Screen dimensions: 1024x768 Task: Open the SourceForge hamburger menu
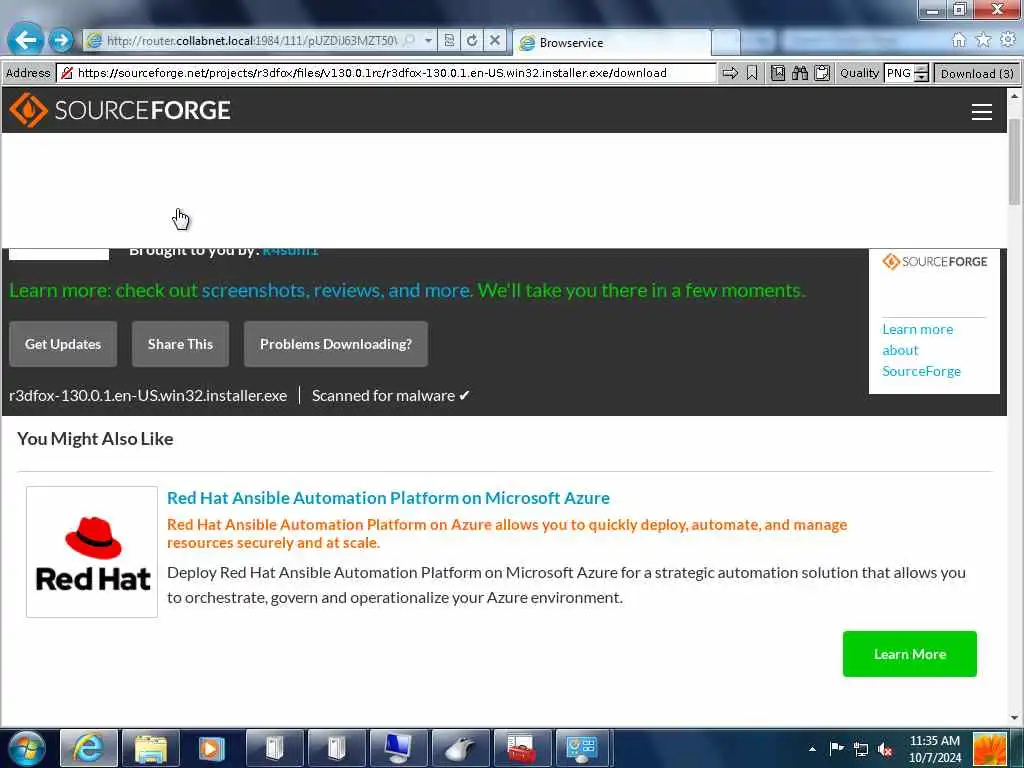click(982, 112)
